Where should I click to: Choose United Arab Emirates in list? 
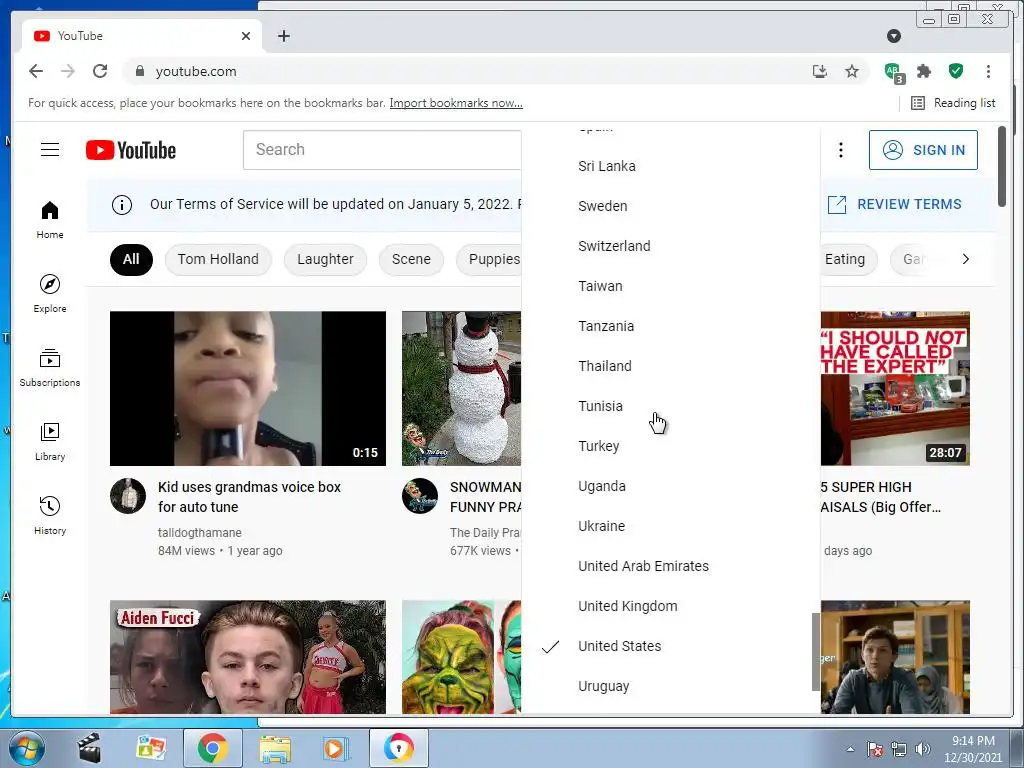point(671,566)
